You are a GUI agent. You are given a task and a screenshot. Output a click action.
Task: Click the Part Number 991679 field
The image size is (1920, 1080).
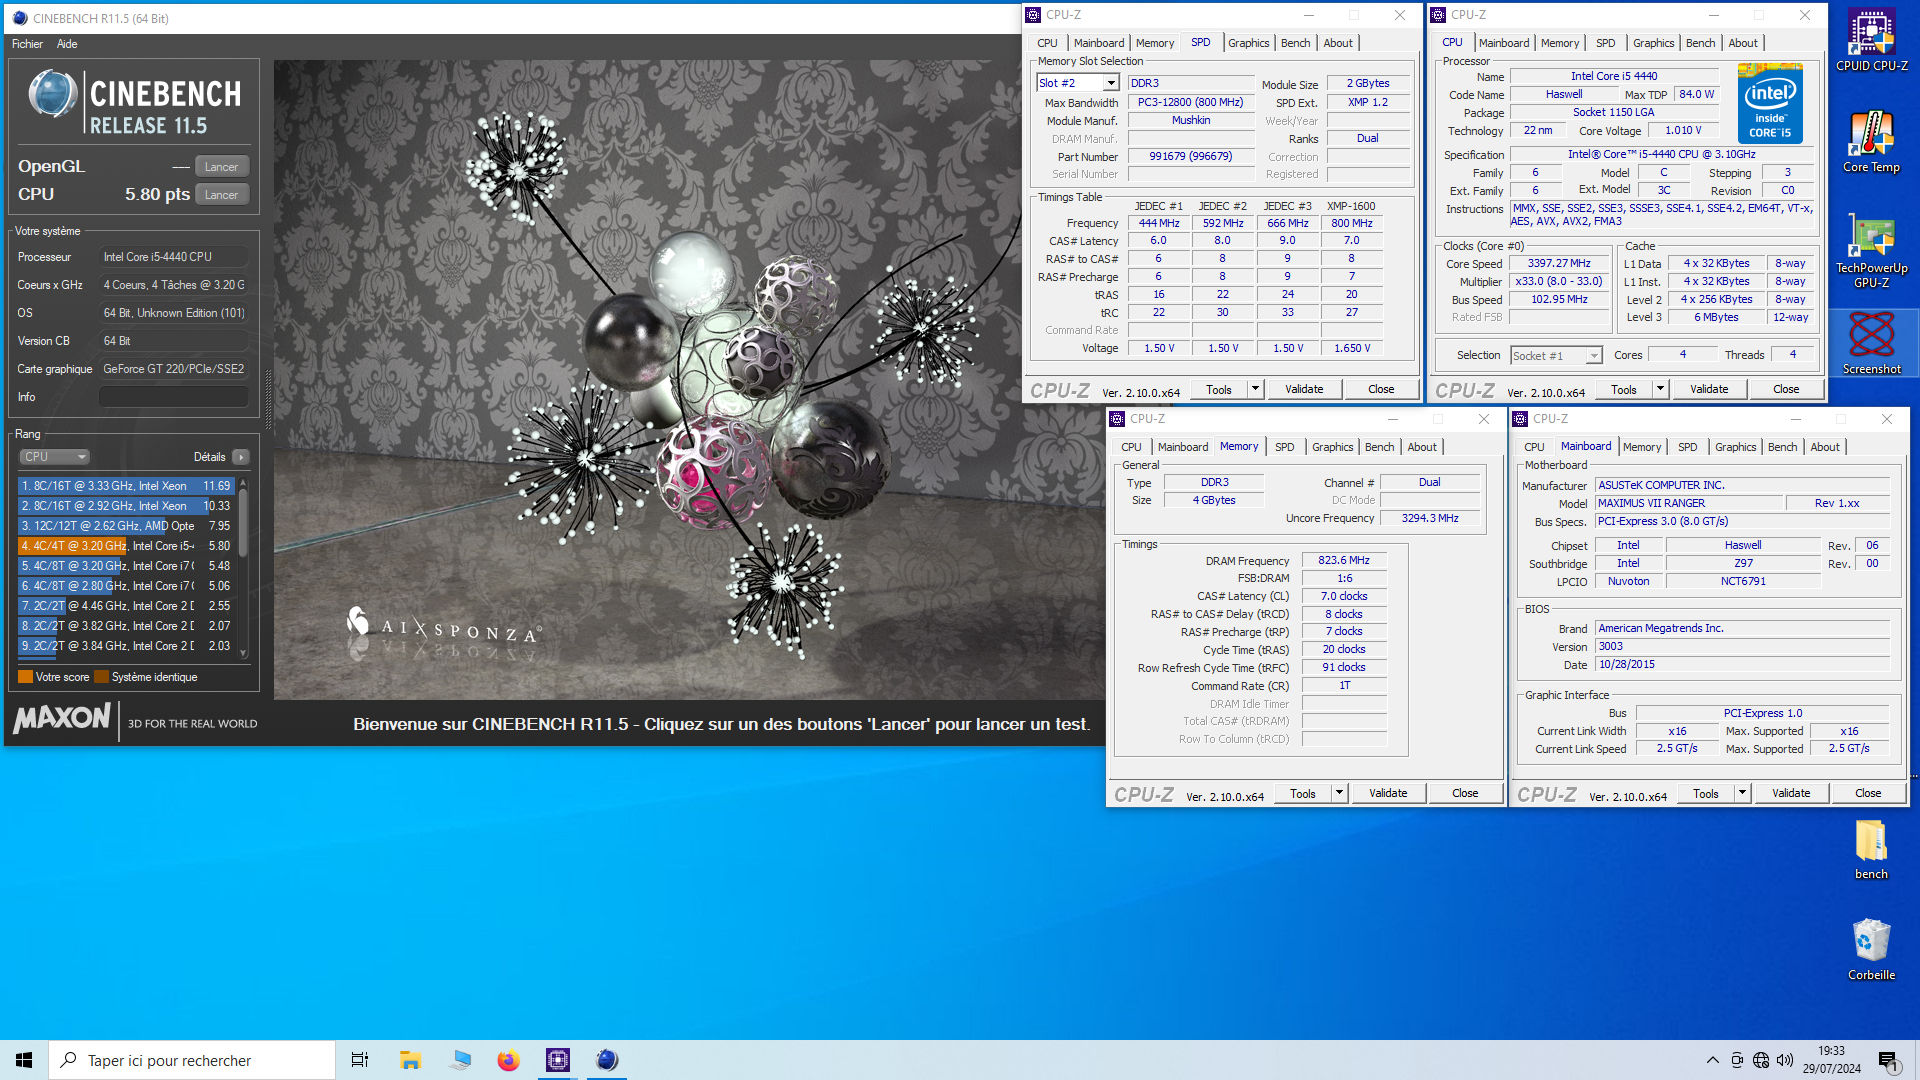pos(1191,156)
